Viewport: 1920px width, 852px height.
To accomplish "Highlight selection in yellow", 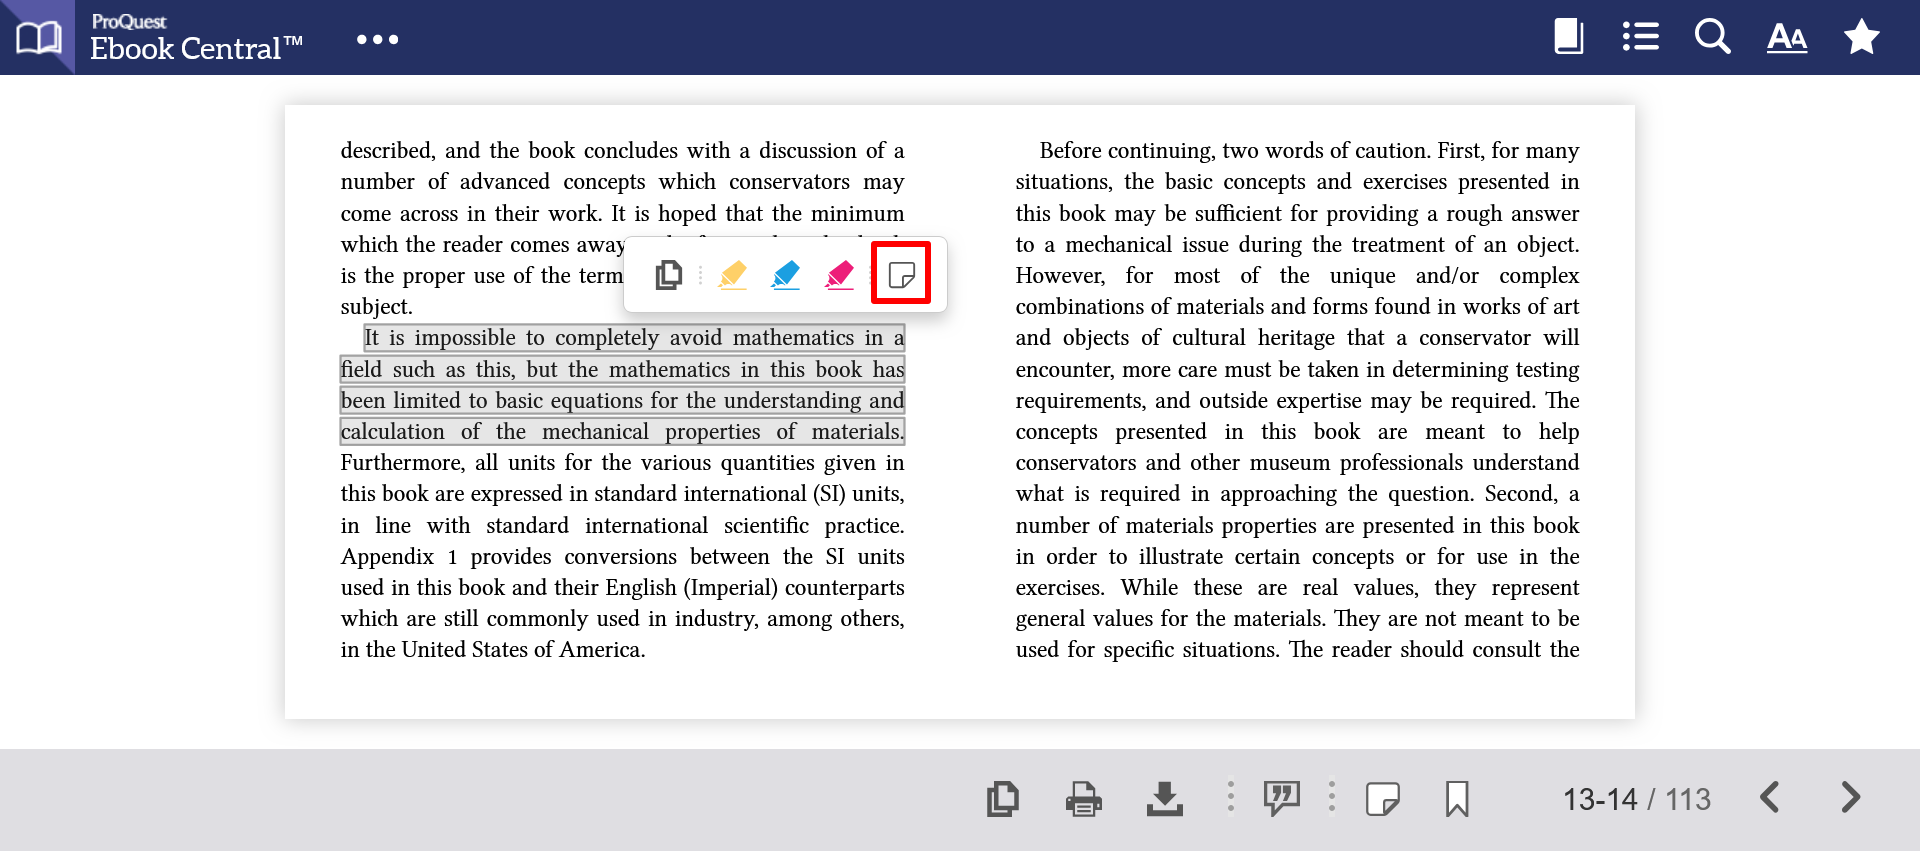I will point(733,274).
